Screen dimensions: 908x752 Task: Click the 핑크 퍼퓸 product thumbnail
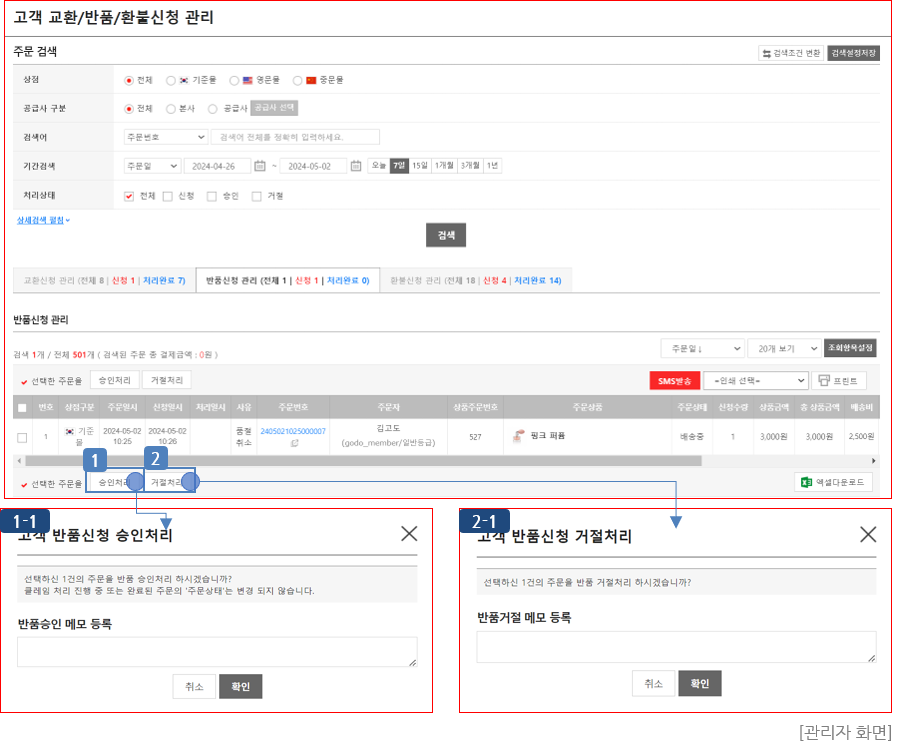coord(519,436)
